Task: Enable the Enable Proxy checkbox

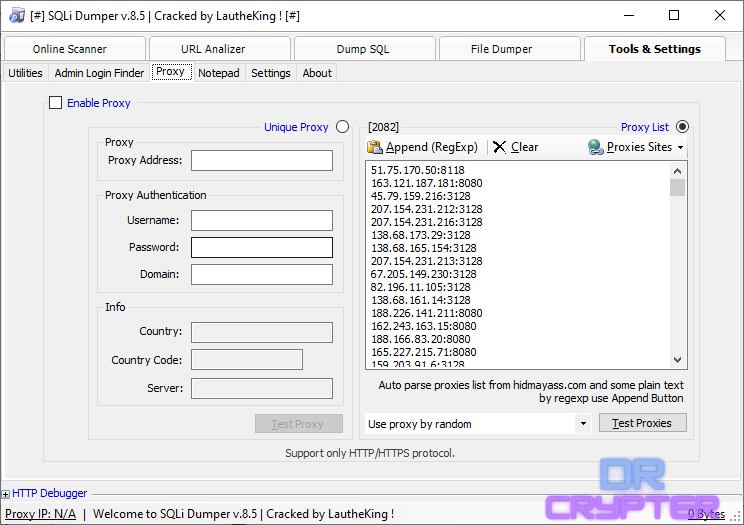Action: (x=56, y=103)
